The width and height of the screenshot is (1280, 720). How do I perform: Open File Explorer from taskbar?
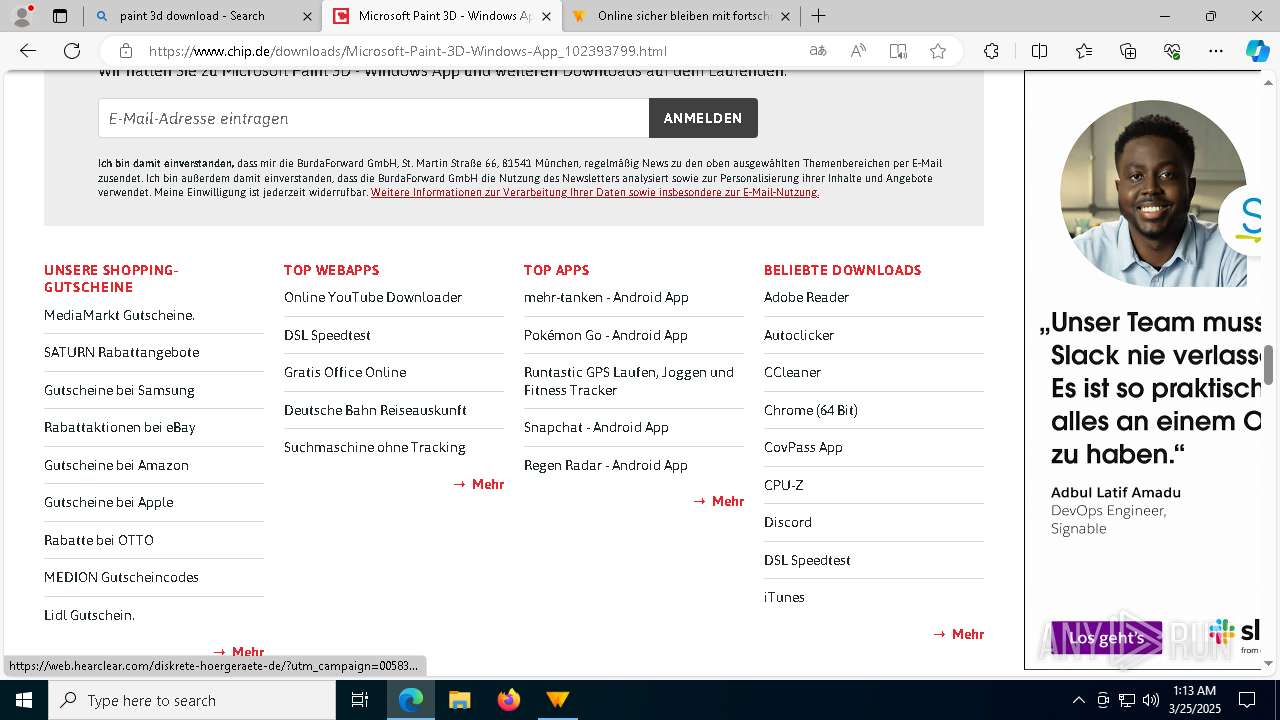(x=459, y=700)
